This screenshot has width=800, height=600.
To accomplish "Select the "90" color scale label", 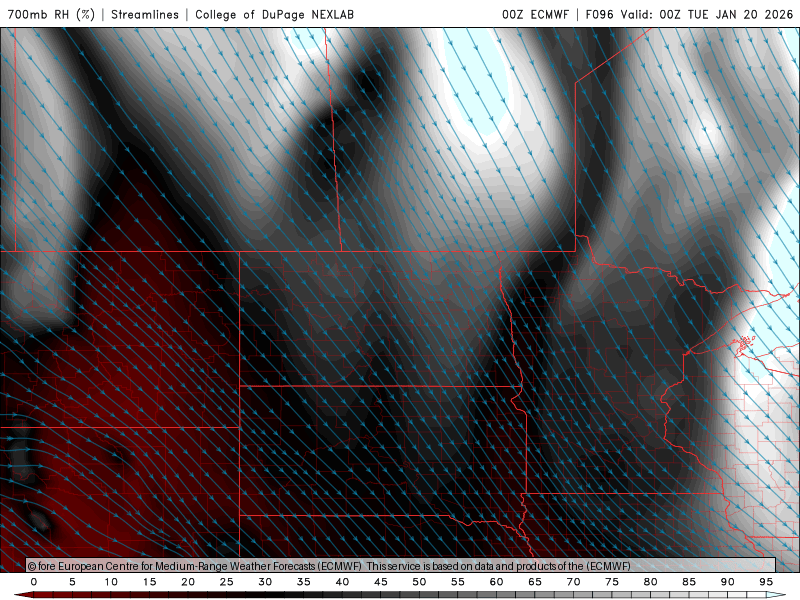I will click(x=728, y=582).
